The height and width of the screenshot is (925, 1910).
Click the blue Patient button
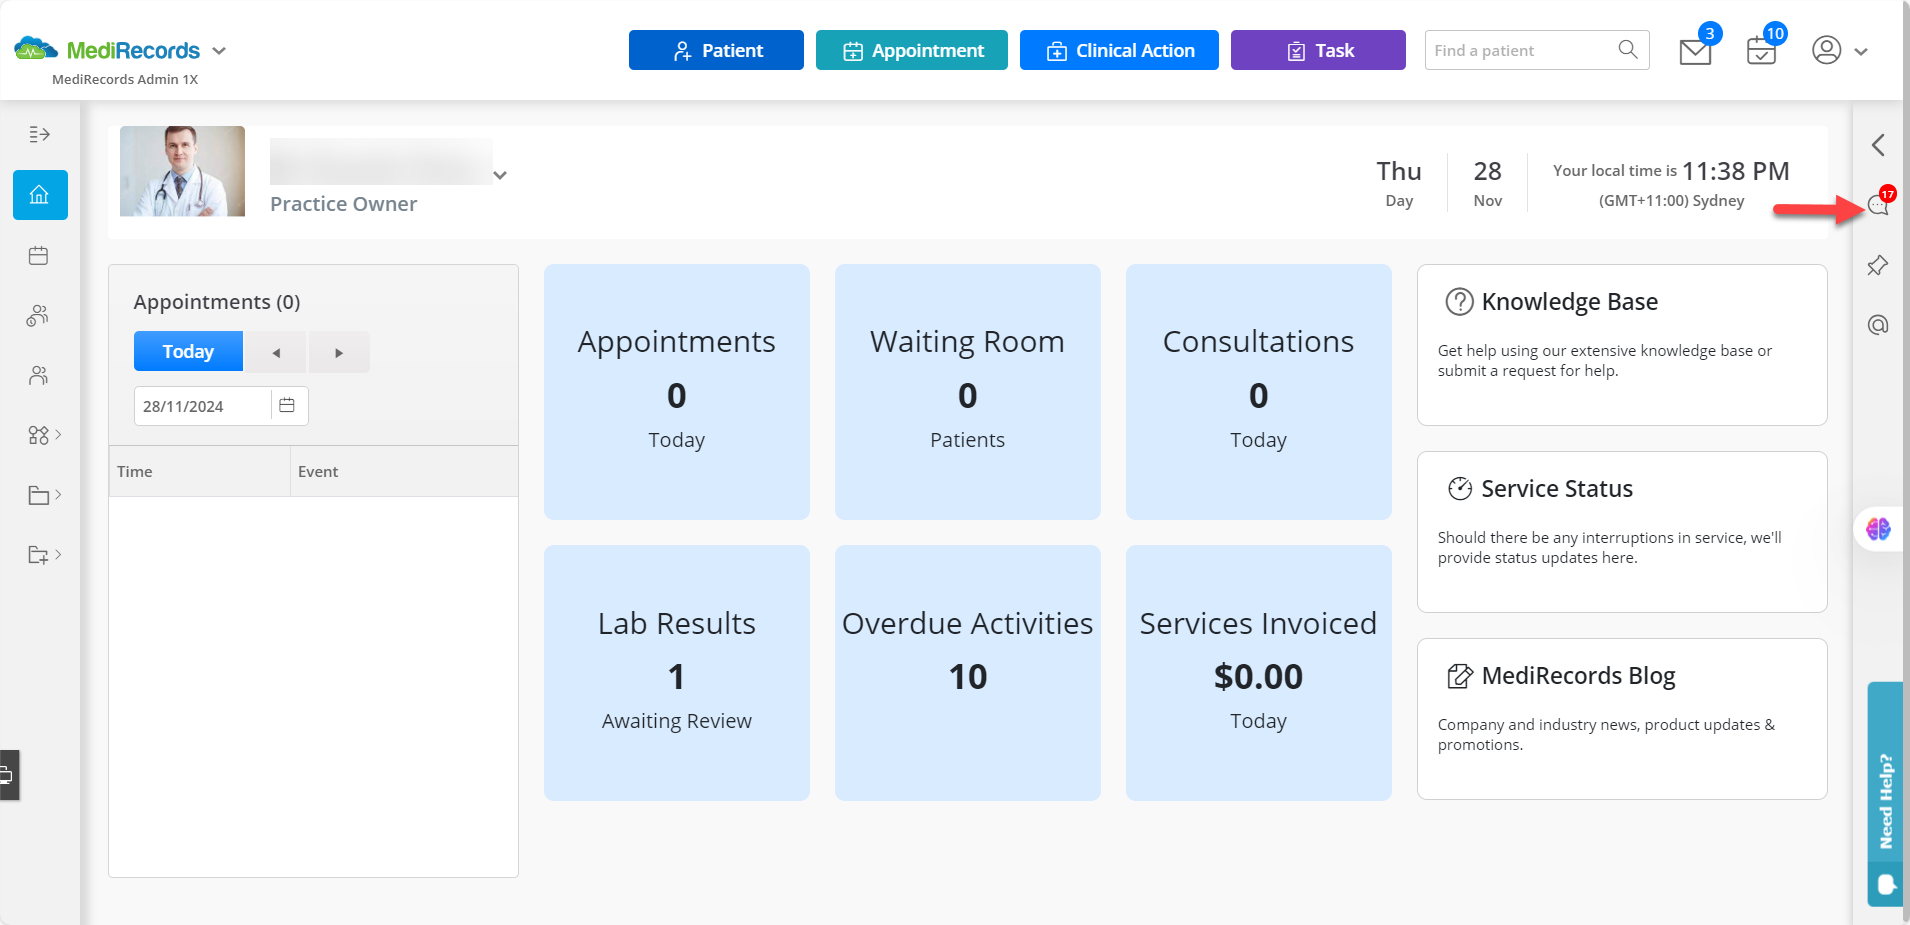pos(716,50)
